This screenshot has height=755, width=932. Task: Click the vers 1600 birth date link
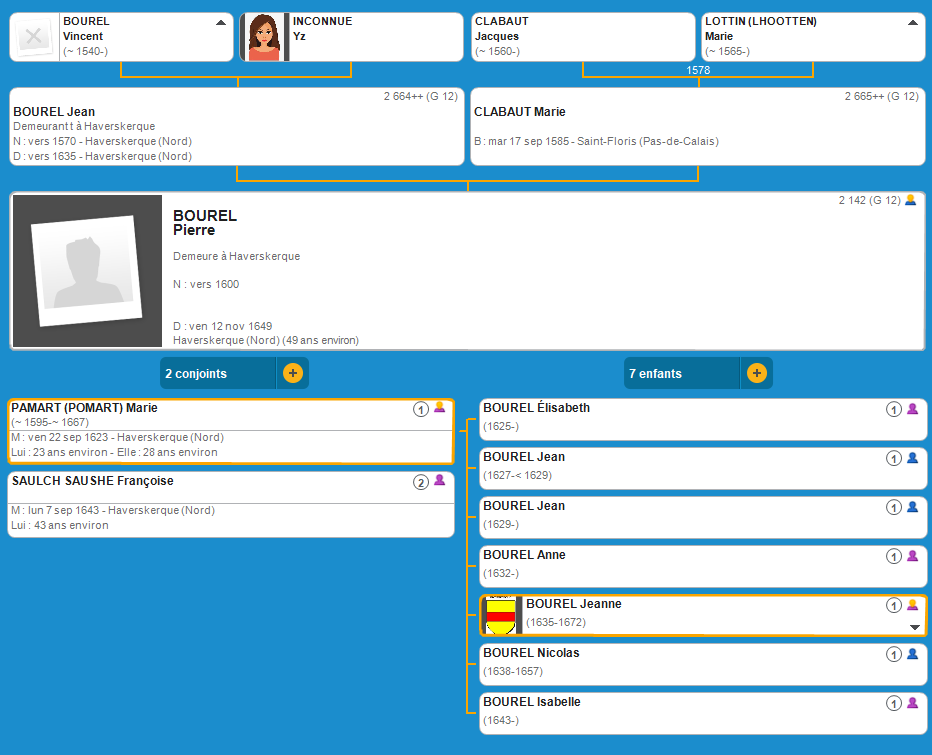(x=226, y=284)
